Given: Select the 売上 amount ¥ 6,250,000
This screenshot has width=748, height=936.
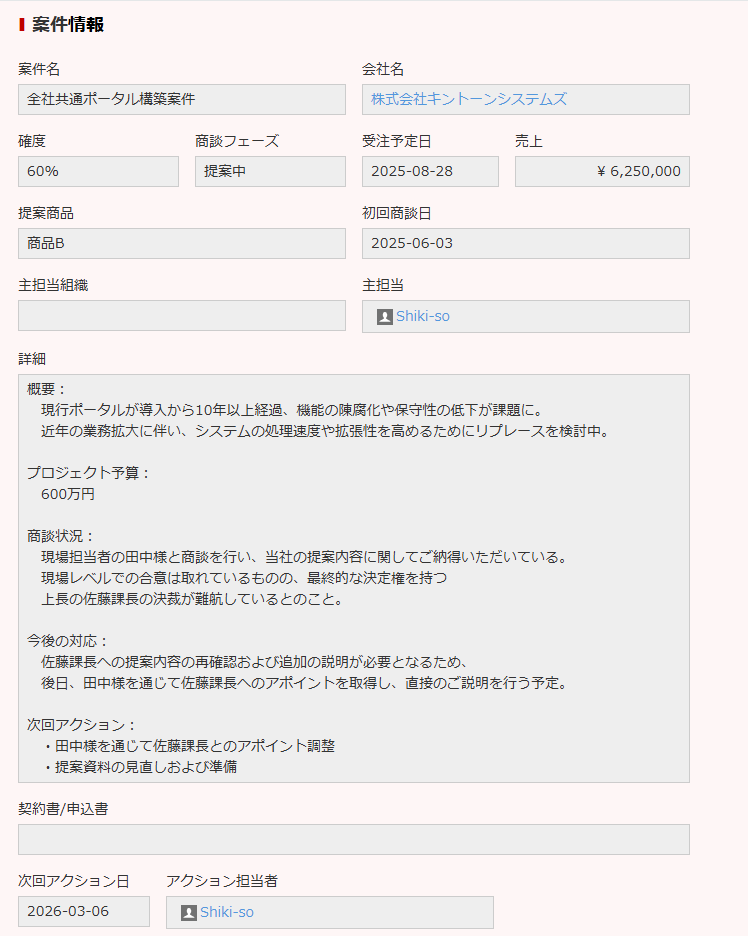Looking at the screenshot, I should pyautogui.click(x=602, y=171).
